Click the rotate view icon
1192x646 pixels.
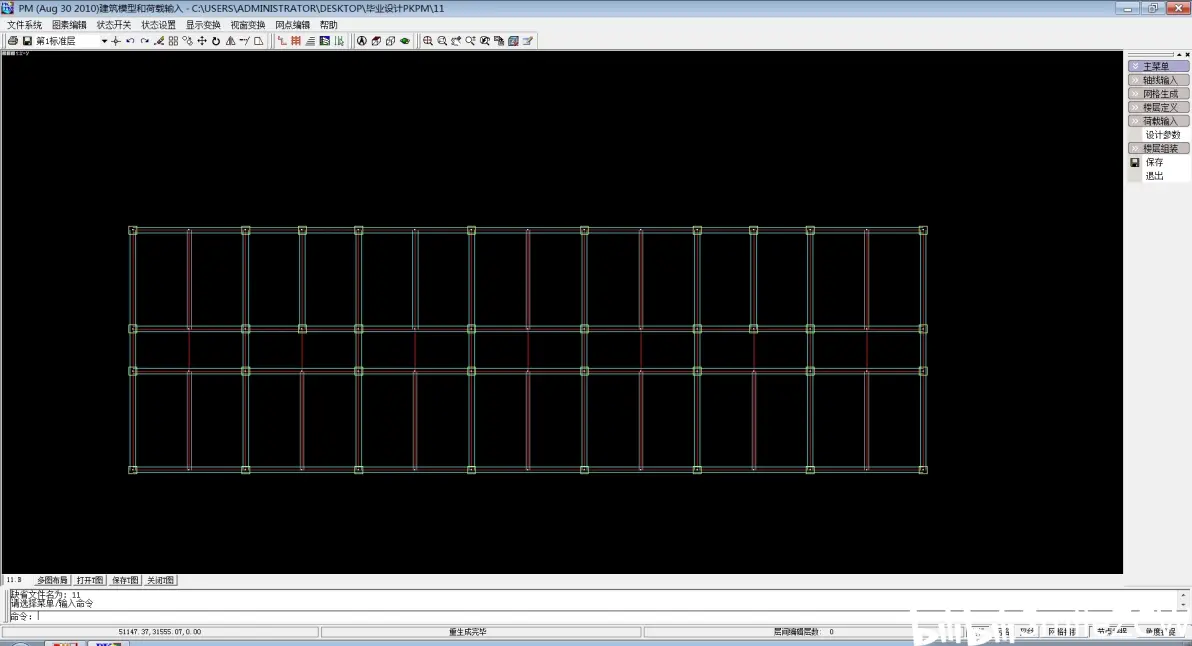click(x=216, y=41)
